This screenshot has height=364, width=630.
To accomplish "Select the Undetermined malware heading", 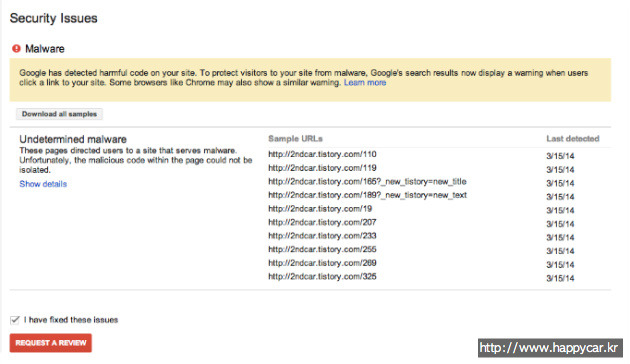I will [73, 139].
